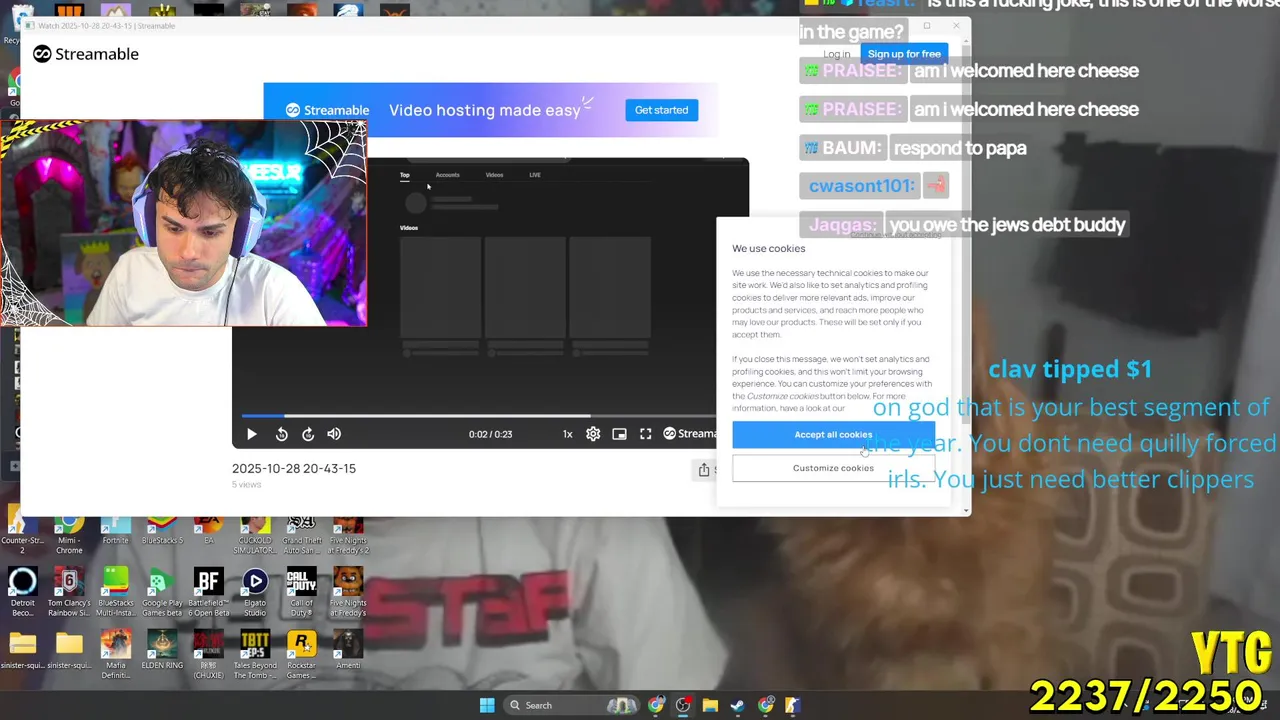
Task: Open Mafia Definitive Edition shortcut
Action: click(115, 654)
